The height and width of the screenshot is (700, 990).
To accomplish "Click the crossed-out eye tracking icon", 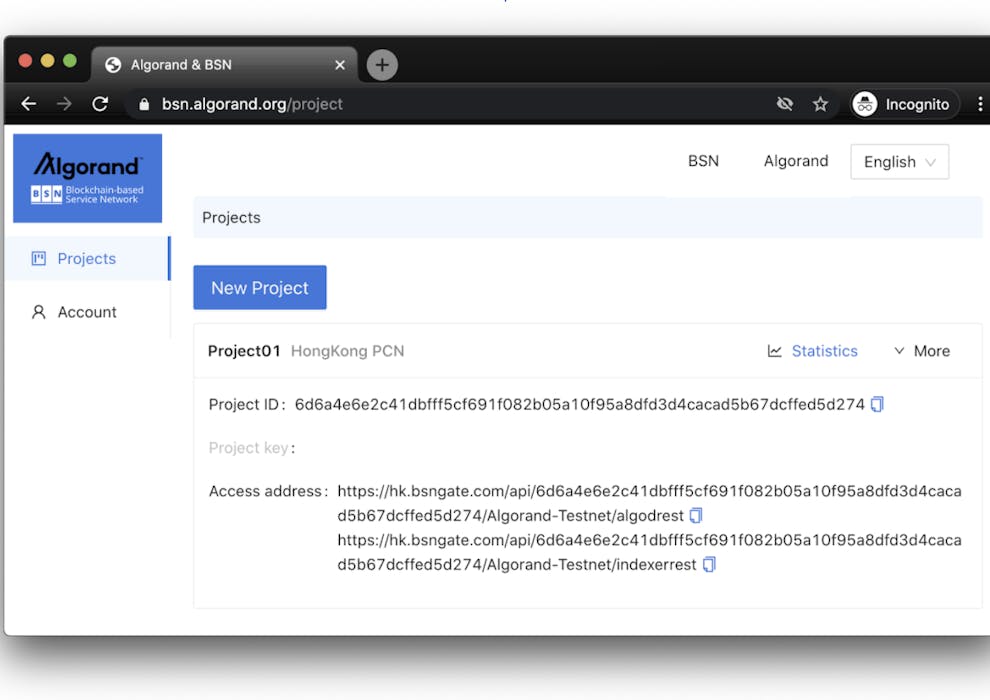I will coord(785,104).
